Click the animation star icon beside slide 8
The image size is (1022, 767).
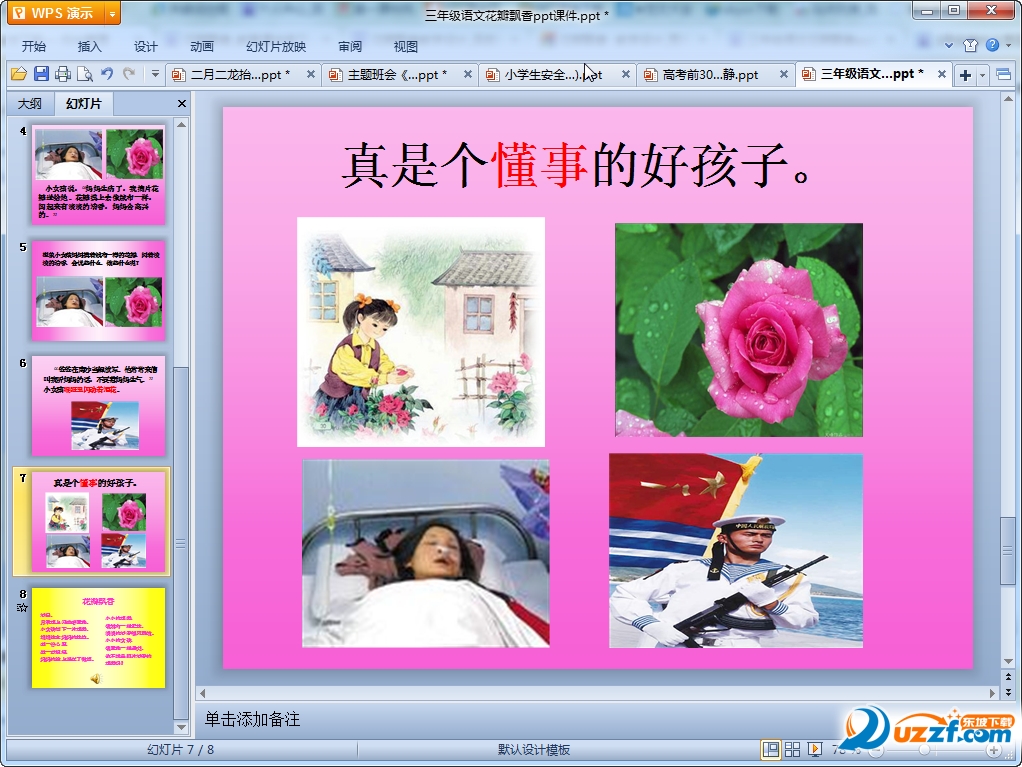click(22, 607)
